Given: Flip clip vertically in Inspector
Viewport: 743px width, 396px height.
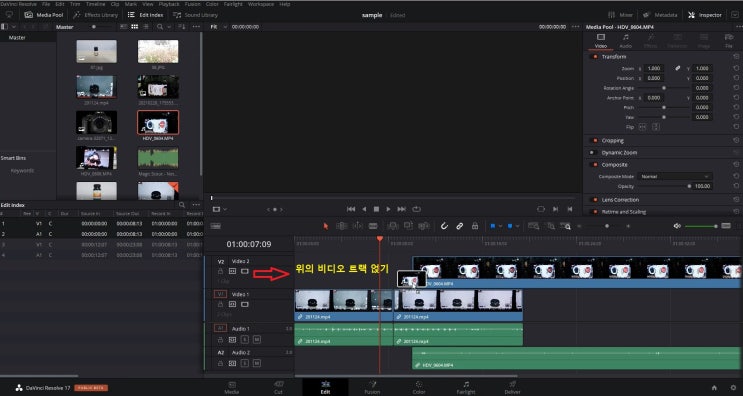Looking at the screenshot, I should tap(656, 127).
